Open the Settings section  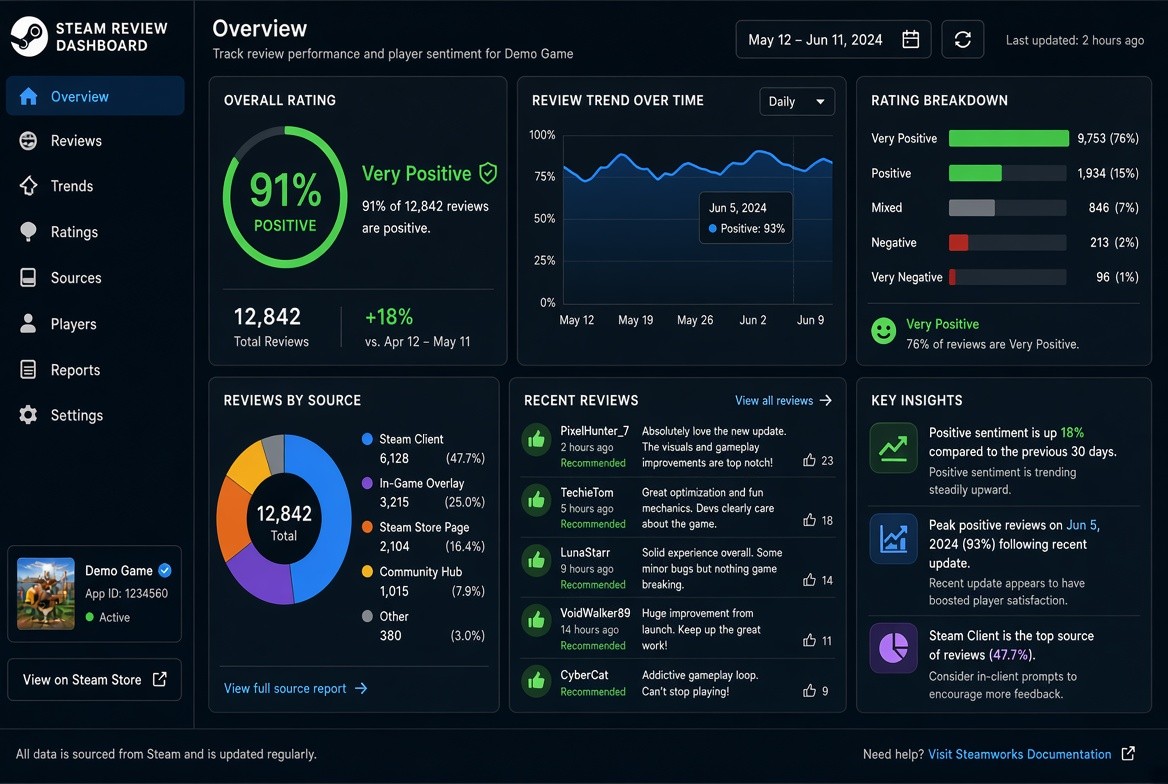[95, 415]
